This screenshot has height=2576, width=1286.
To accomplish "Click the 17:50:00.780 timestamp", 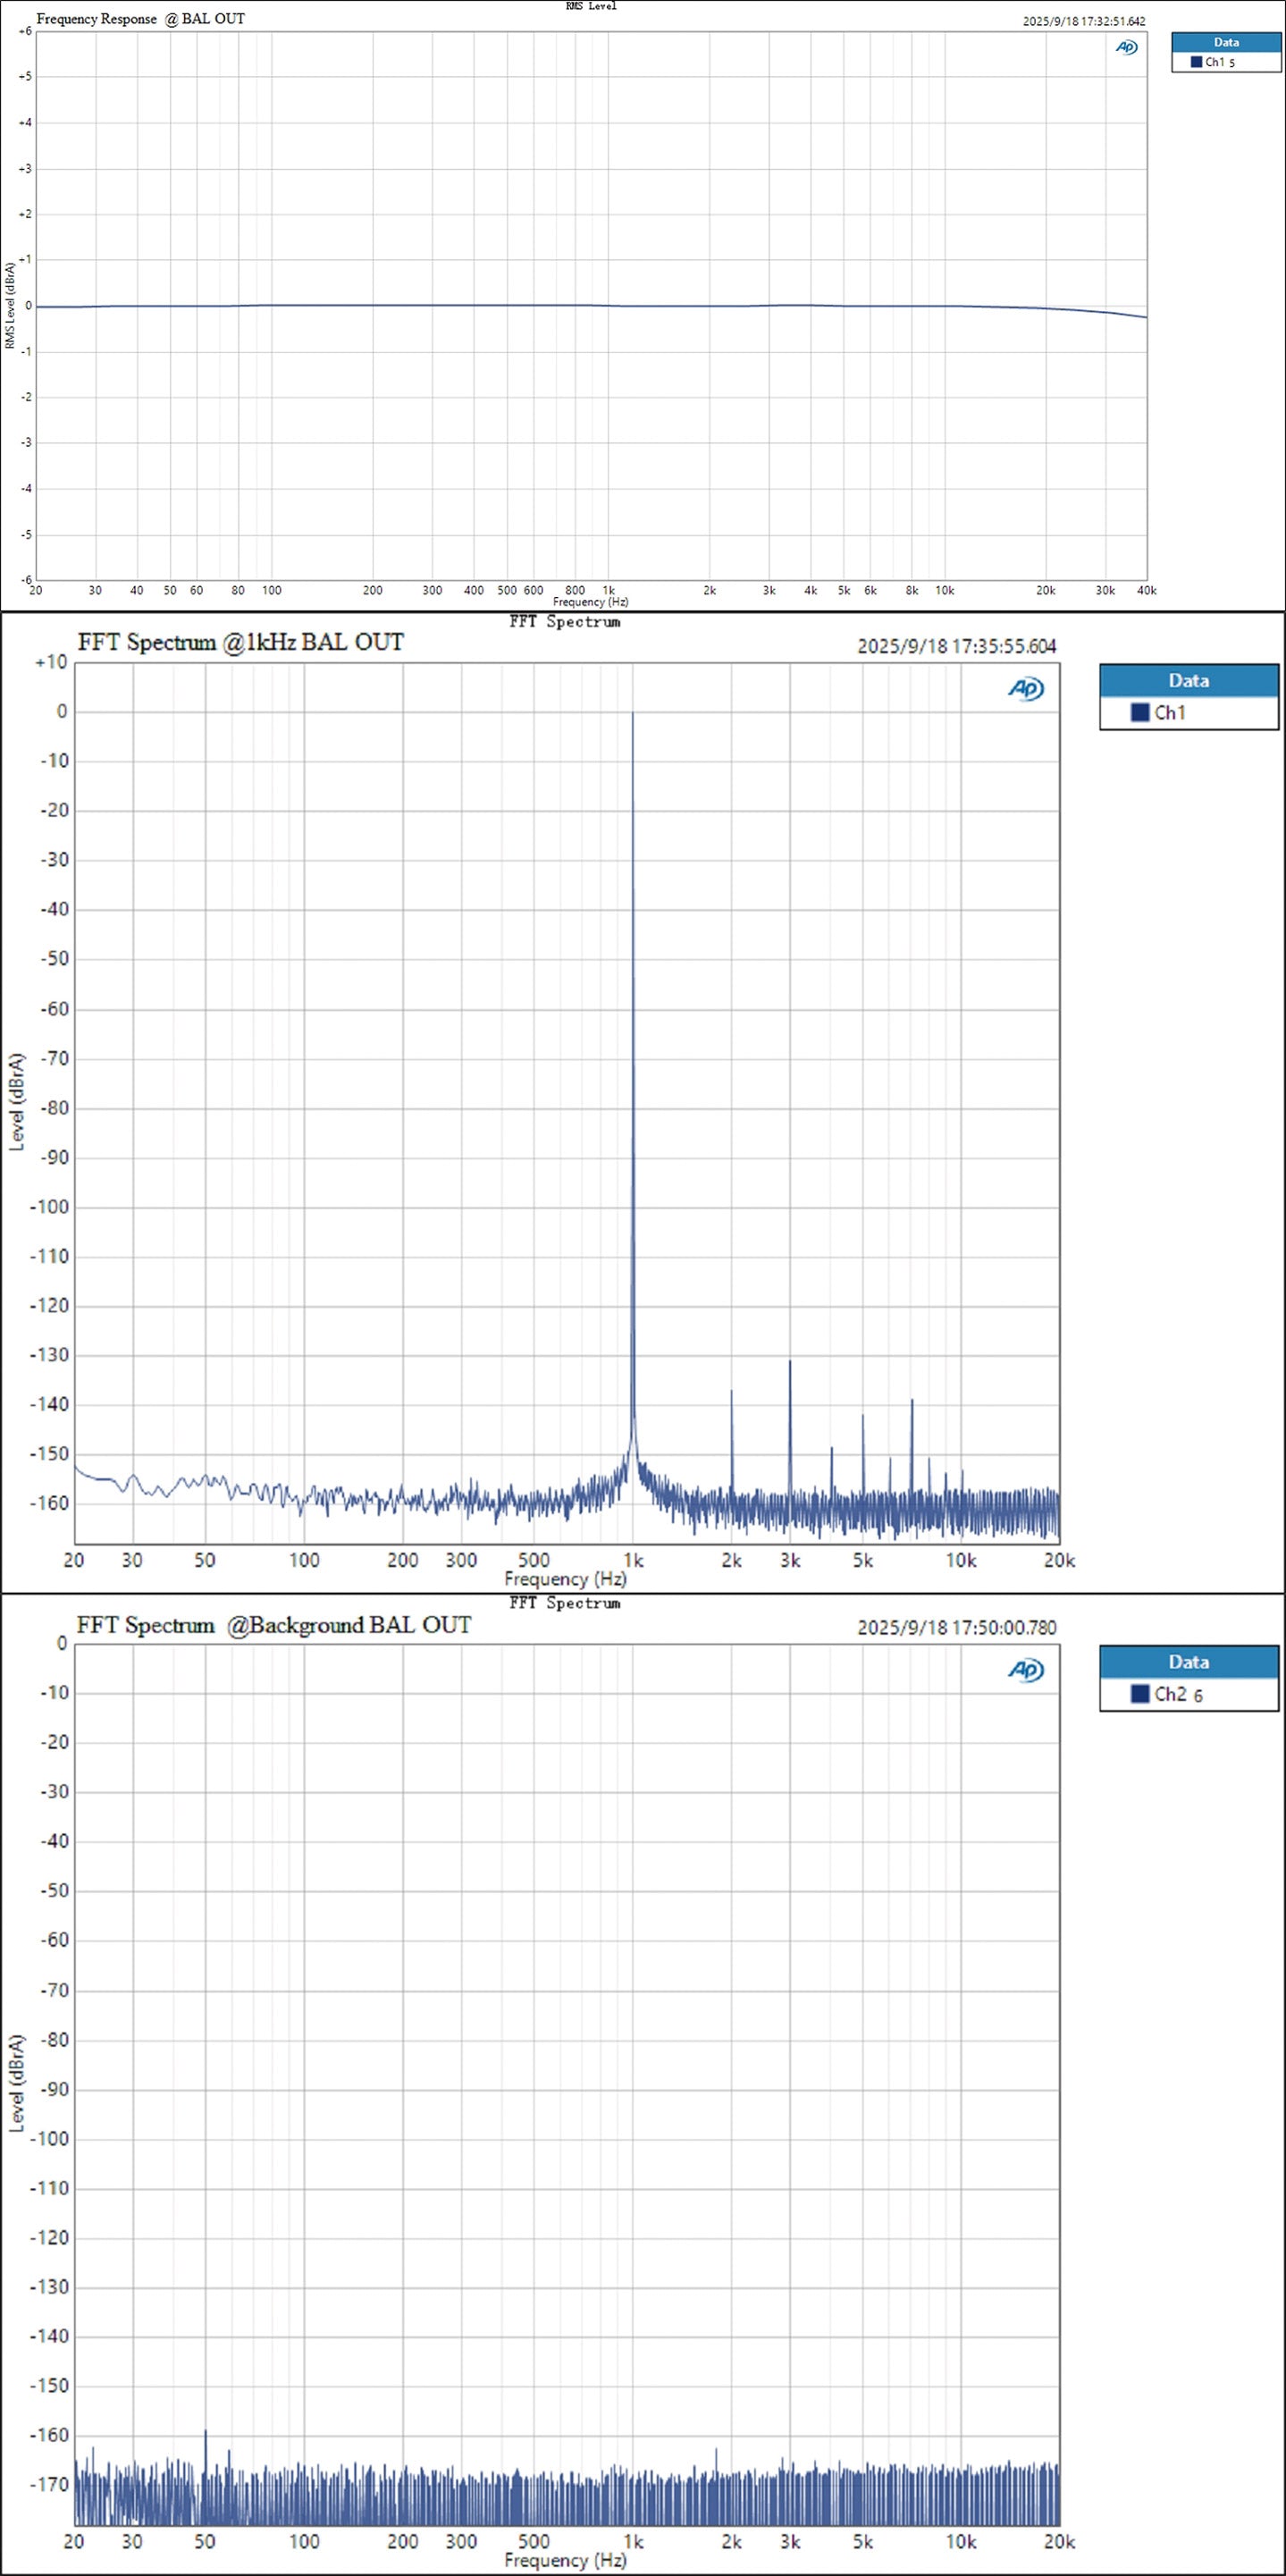I will (x=956, y=1628).
